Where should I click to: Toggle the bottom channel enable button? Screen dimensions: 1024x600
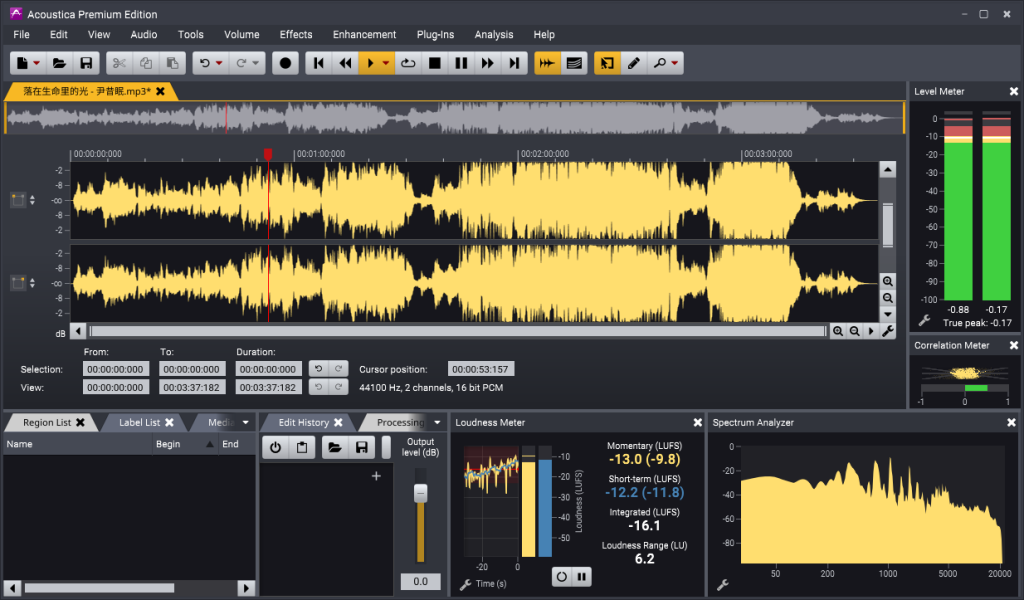18,283
